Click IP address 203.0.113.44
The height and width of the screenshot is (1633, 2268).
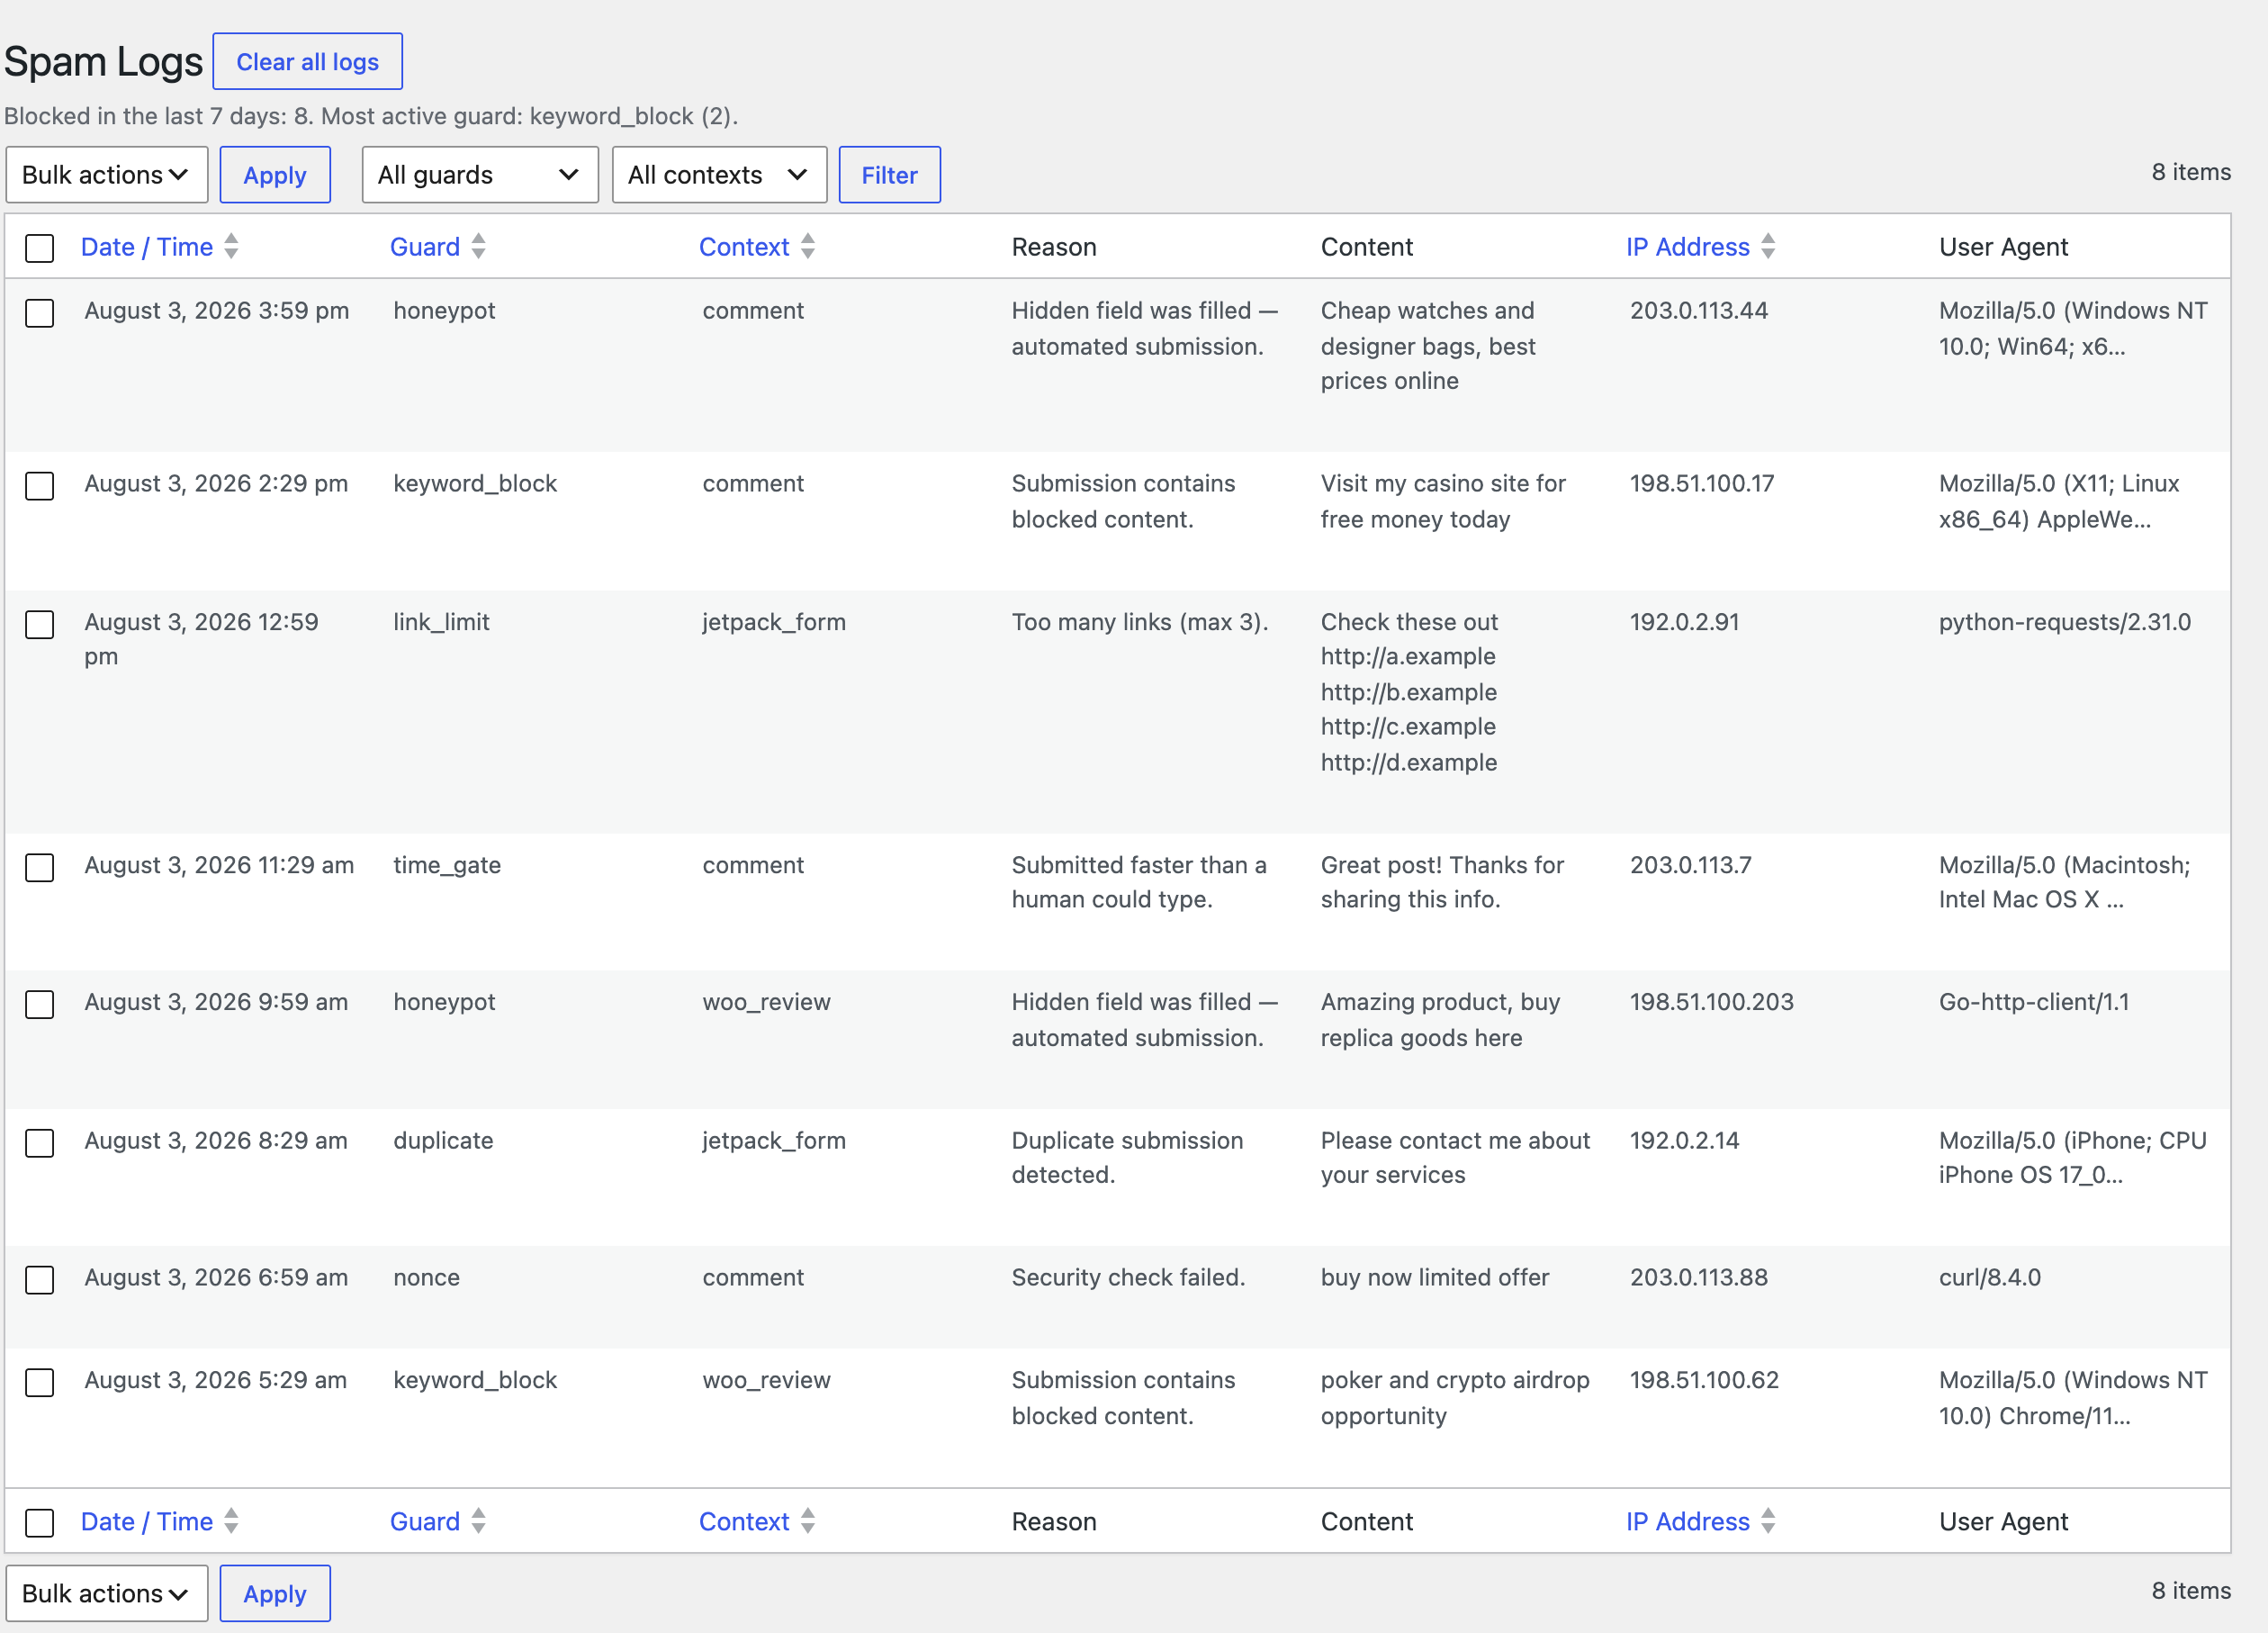pos(1699,311)
